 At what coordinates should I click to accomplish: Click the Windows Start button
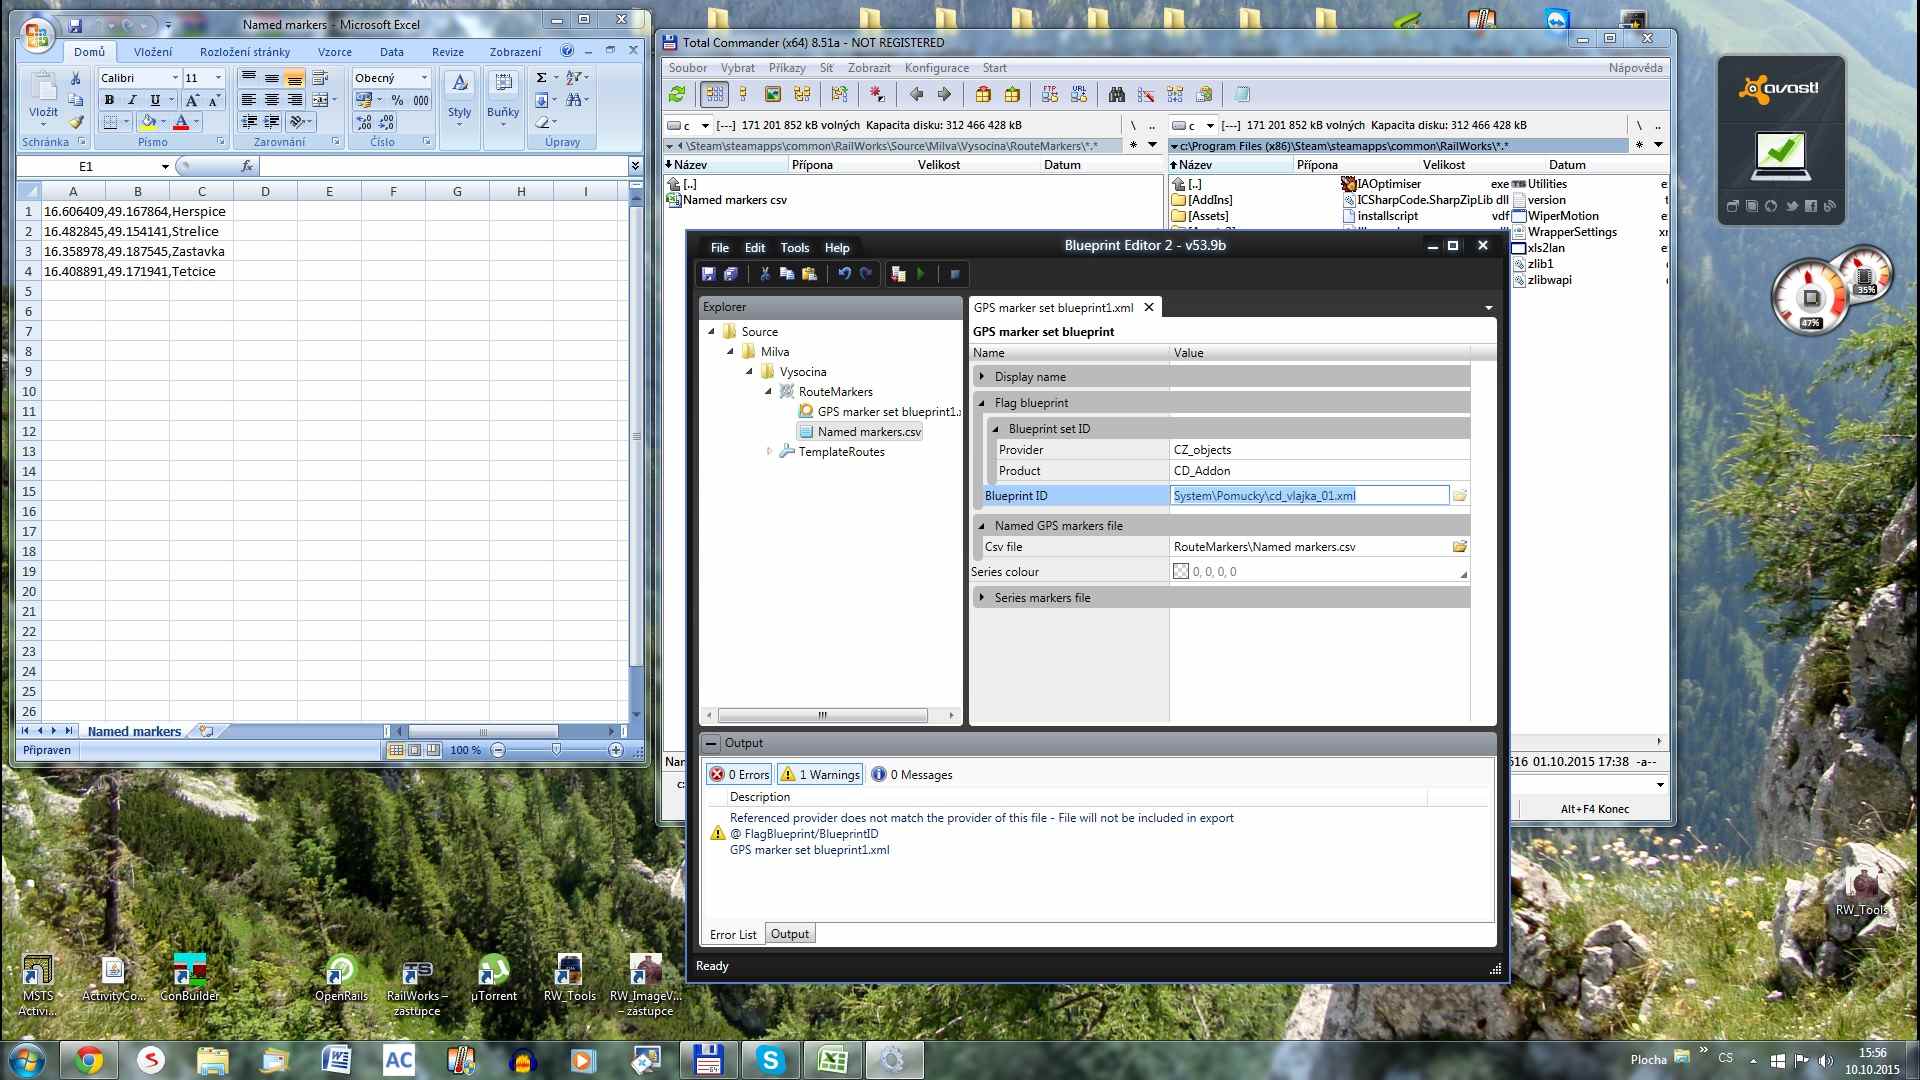coord(27,1059)
